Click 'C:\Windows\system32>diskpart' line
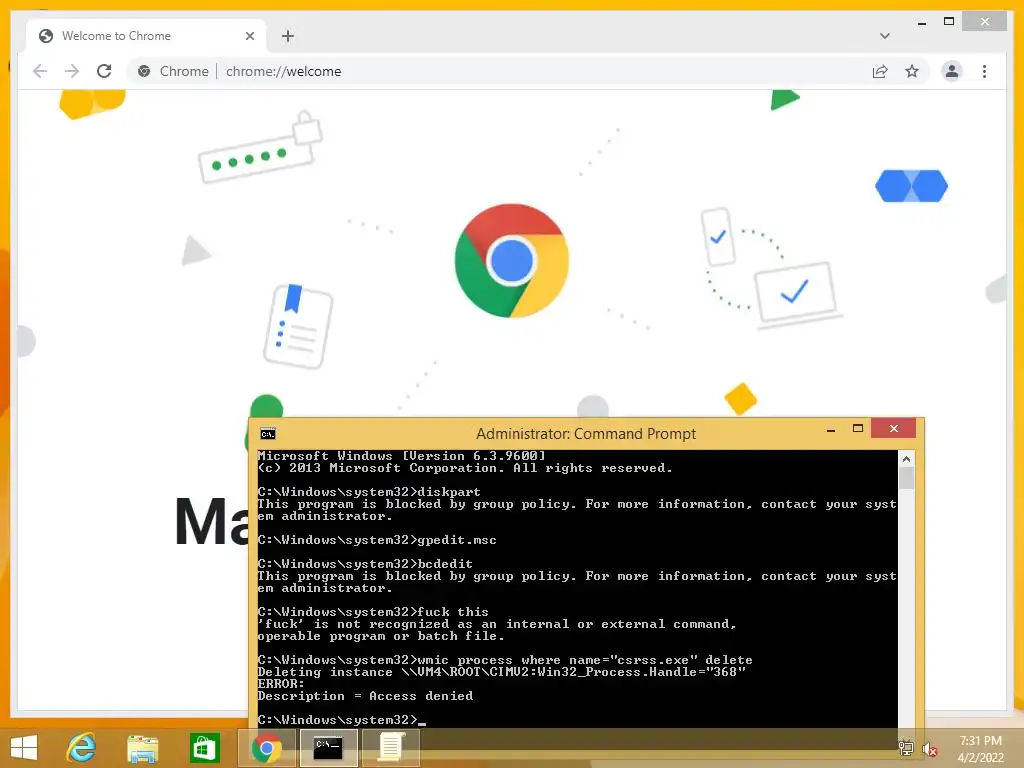The height and width of the screenshot is (768, 1024). [x=369, y=492]
